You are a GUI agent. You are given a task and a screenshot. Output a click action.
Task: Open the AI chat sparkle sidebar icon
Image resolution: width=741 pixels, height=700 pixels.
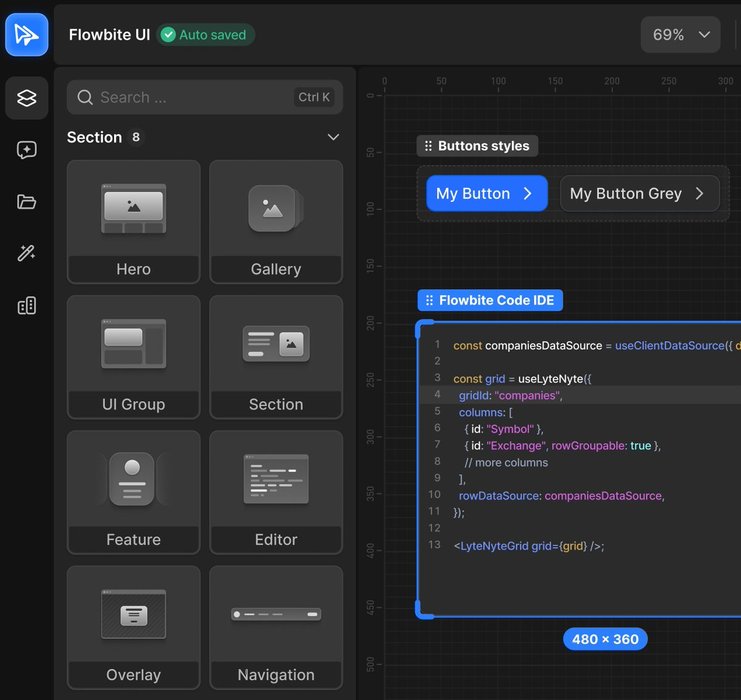click(x=26, y=150)
